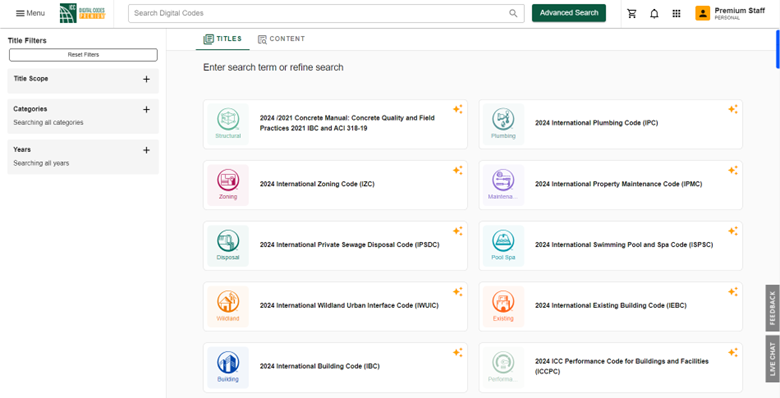The width and height of the screenshot is (780, 398).
Task: Open the hamburger Menu
Action: coord(30,13)
